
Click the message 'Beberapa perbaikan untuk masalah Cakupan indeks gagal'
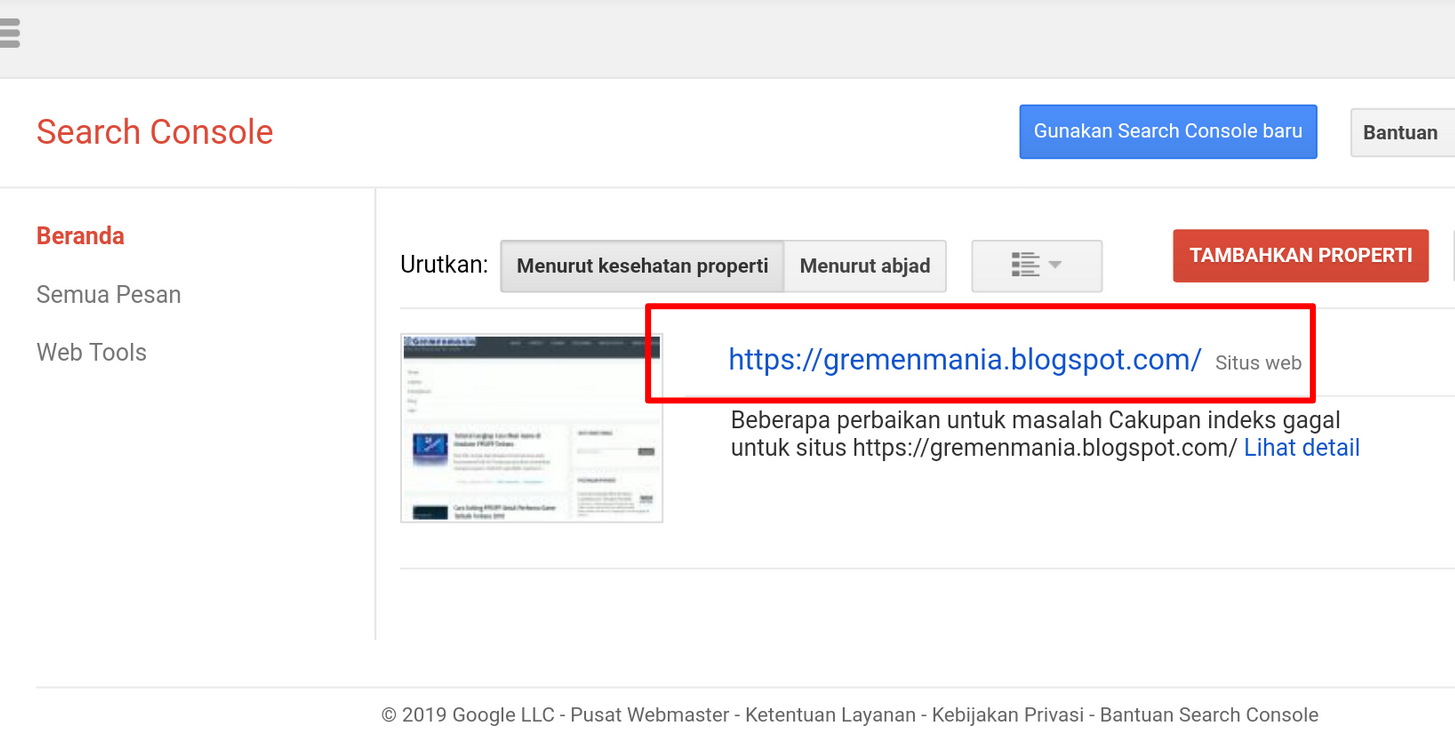(1036, 420)
